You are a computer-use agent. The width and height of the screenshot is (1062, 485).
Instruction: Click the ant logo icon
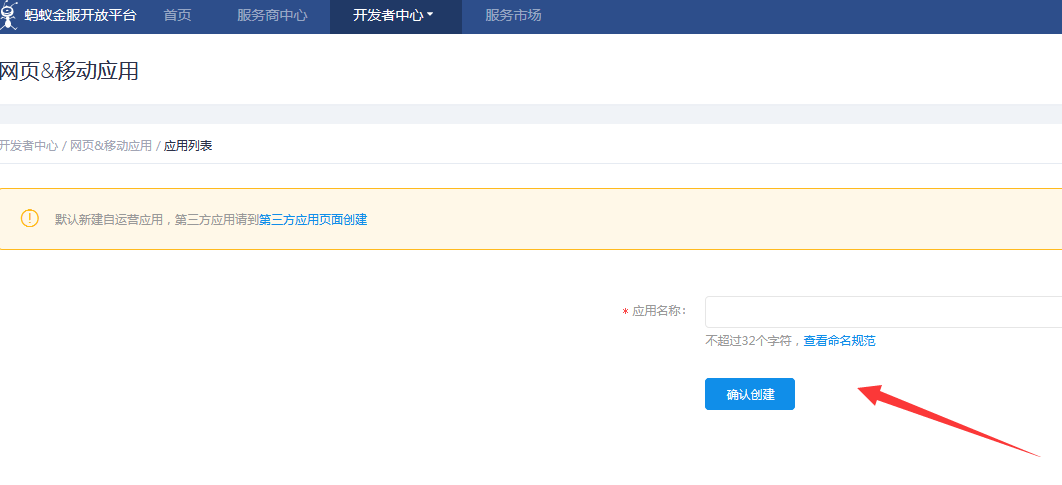click(9, 16)
